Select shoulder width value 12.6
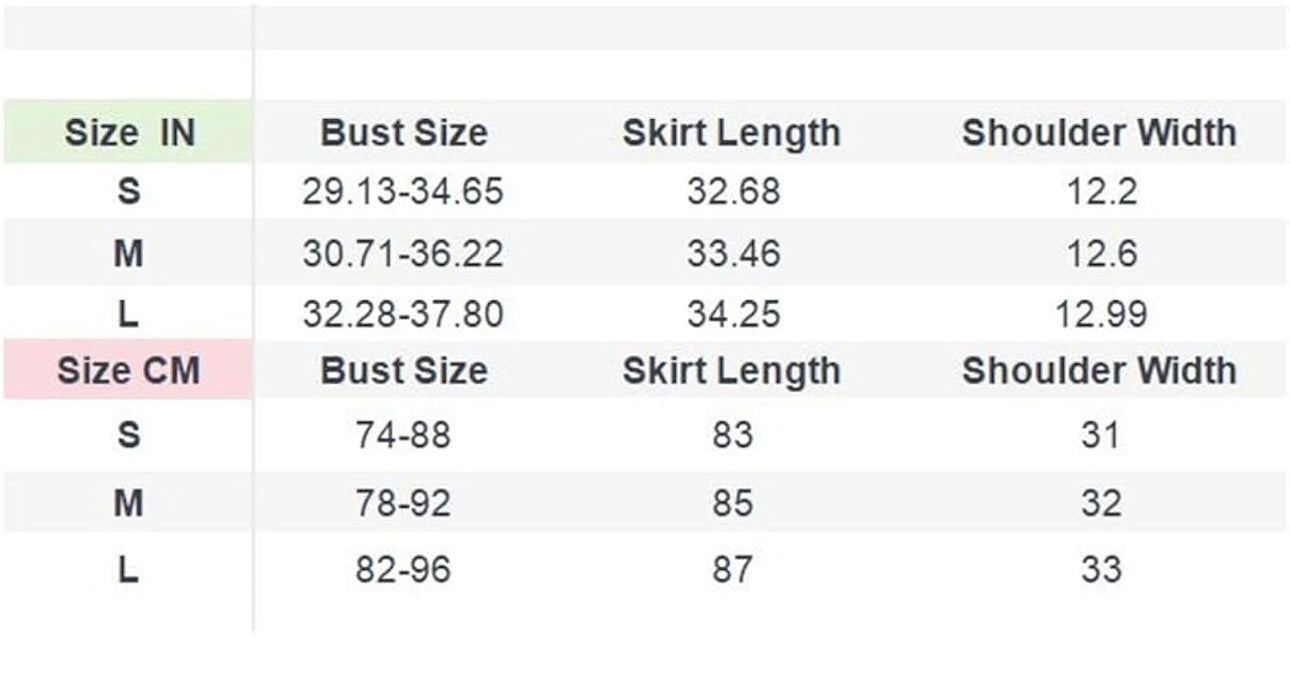 pyautogui.click(x=1101, y=254)
